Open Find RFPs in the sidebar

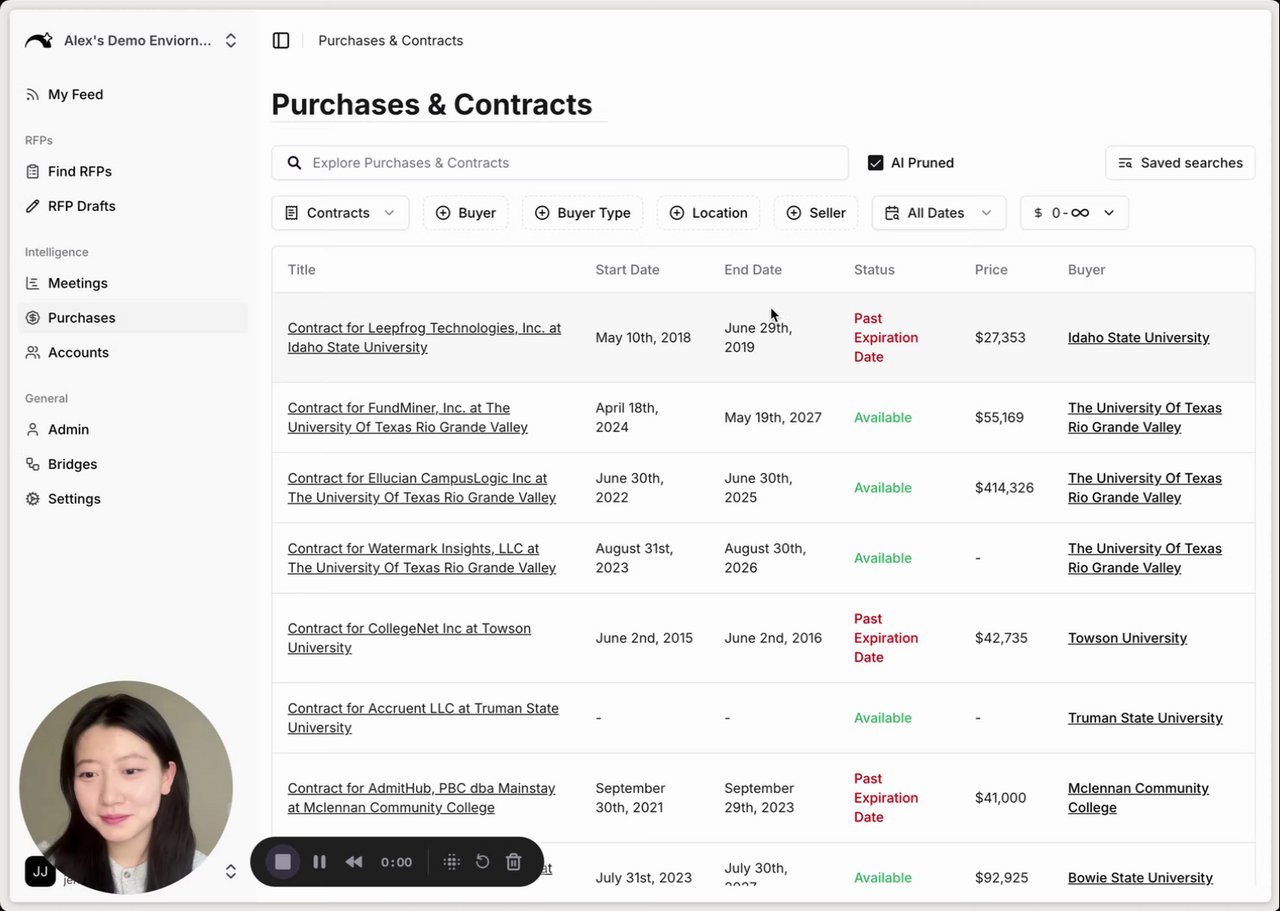click(79, 171)
